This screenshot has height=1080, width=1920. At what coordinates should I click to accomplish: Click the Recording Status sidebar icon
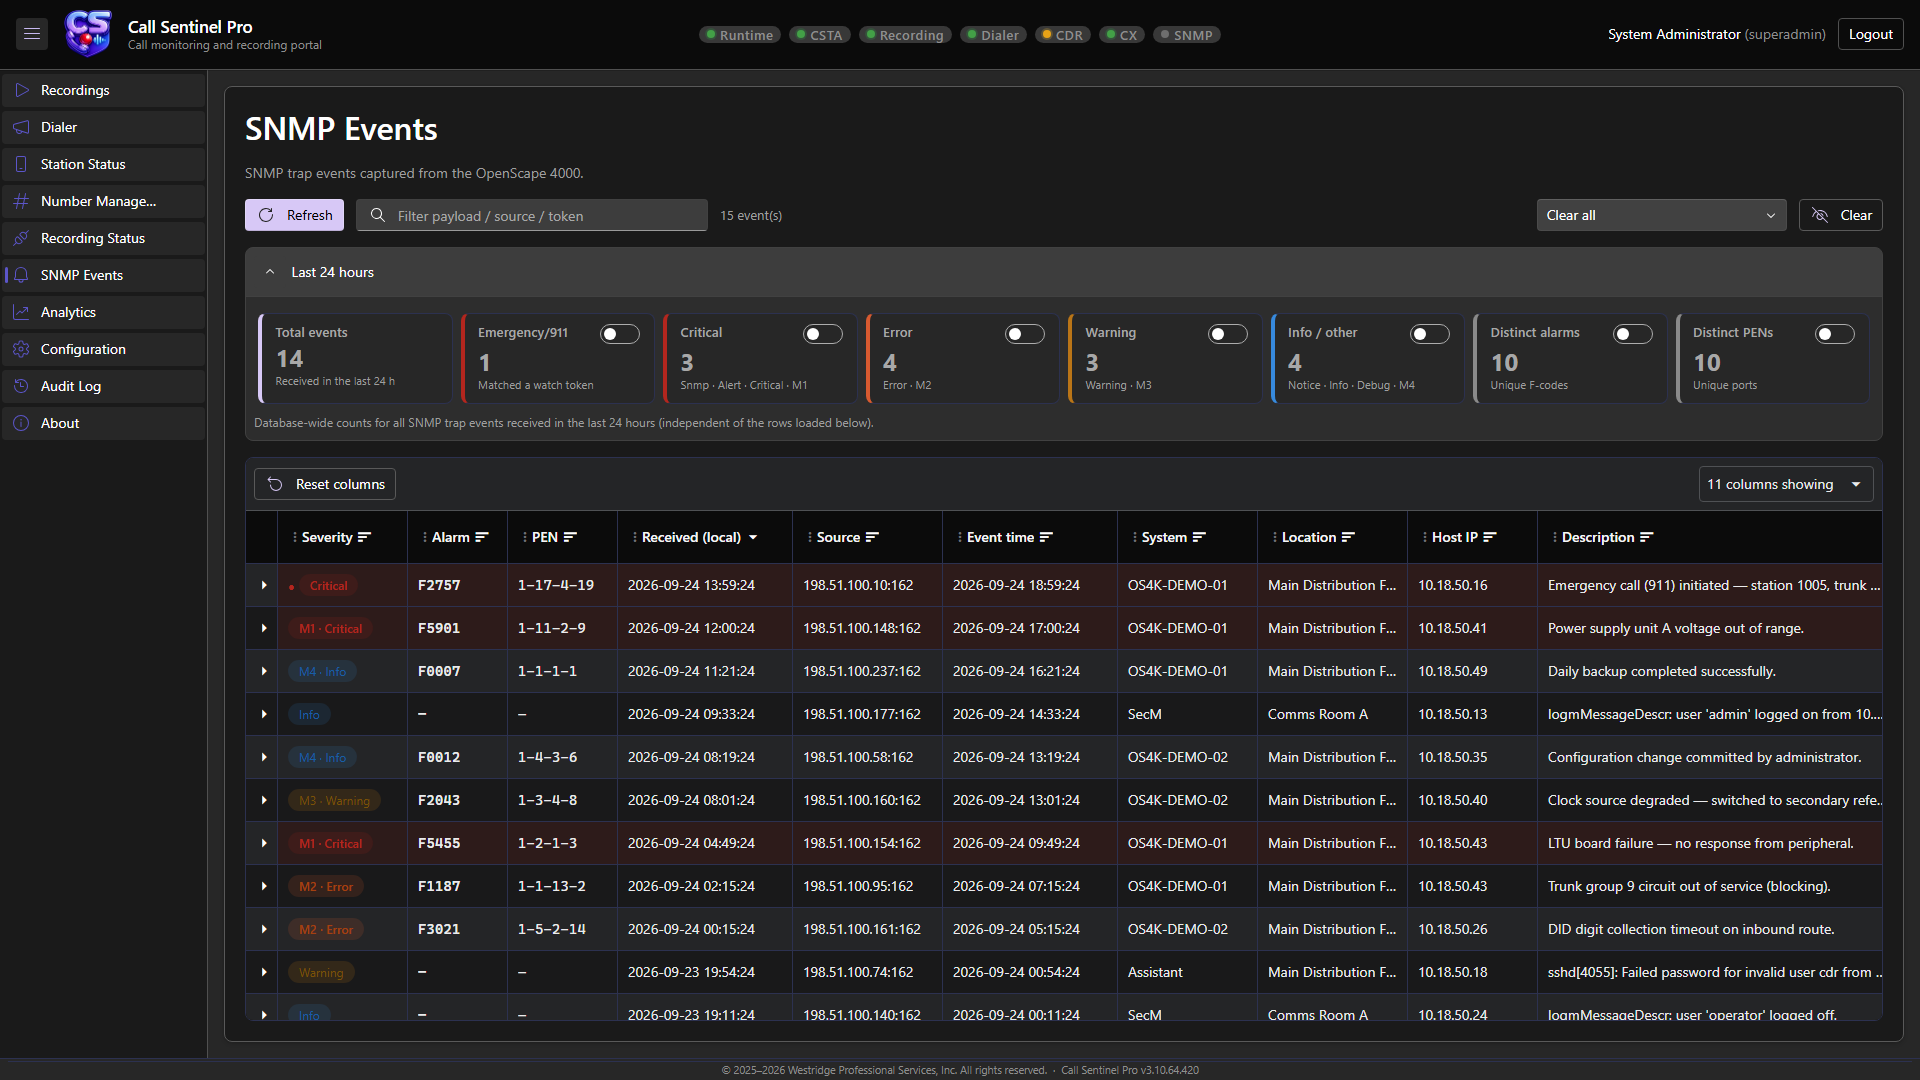point(21,238)
